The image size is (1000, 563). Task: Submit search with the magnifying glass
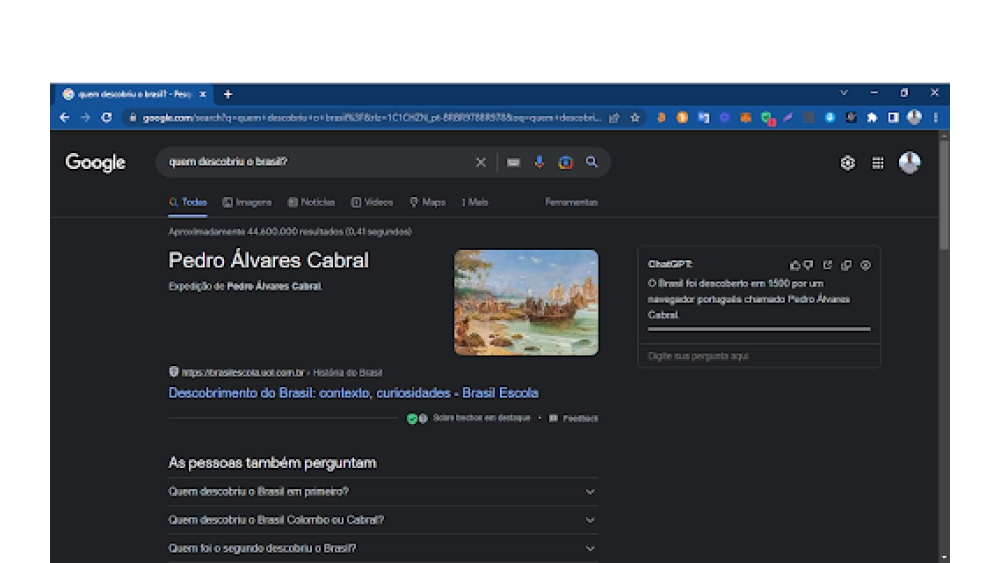[592, 162]
